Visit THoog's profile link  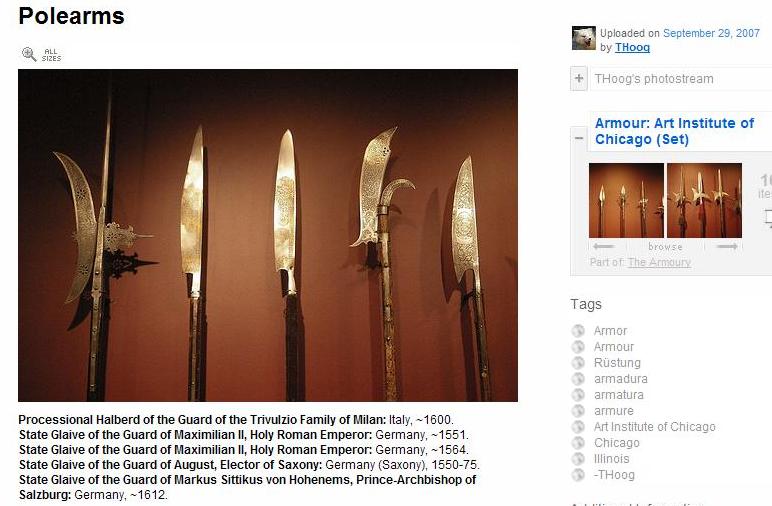point(632,47)
